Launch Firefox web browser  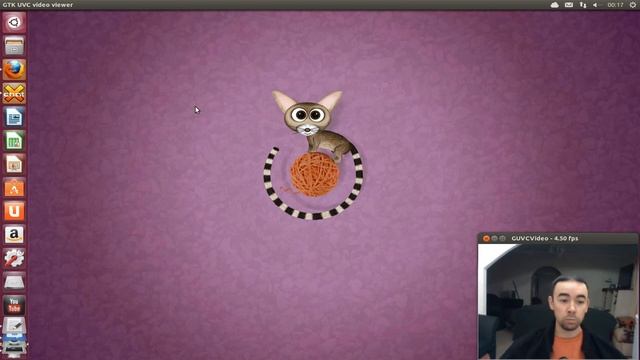point(14,70)
